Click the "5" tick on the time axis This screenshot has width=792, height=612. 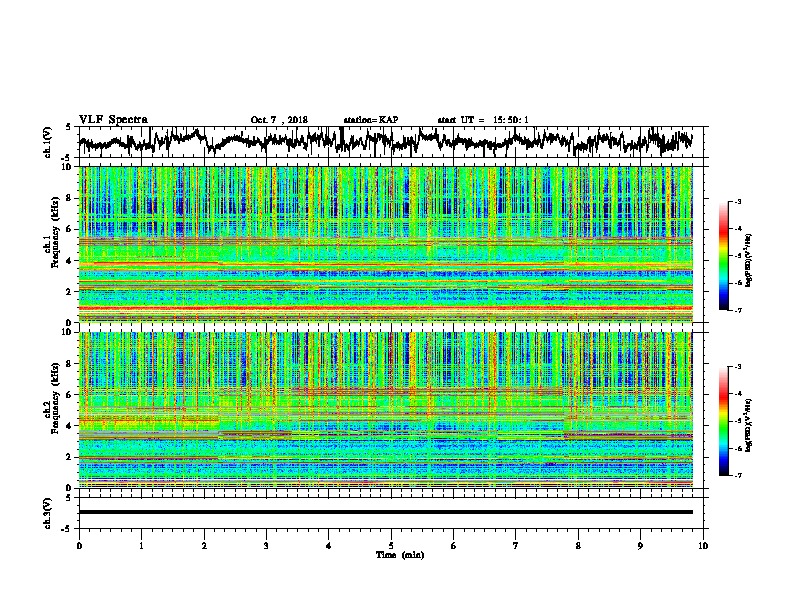pos(391,546)
